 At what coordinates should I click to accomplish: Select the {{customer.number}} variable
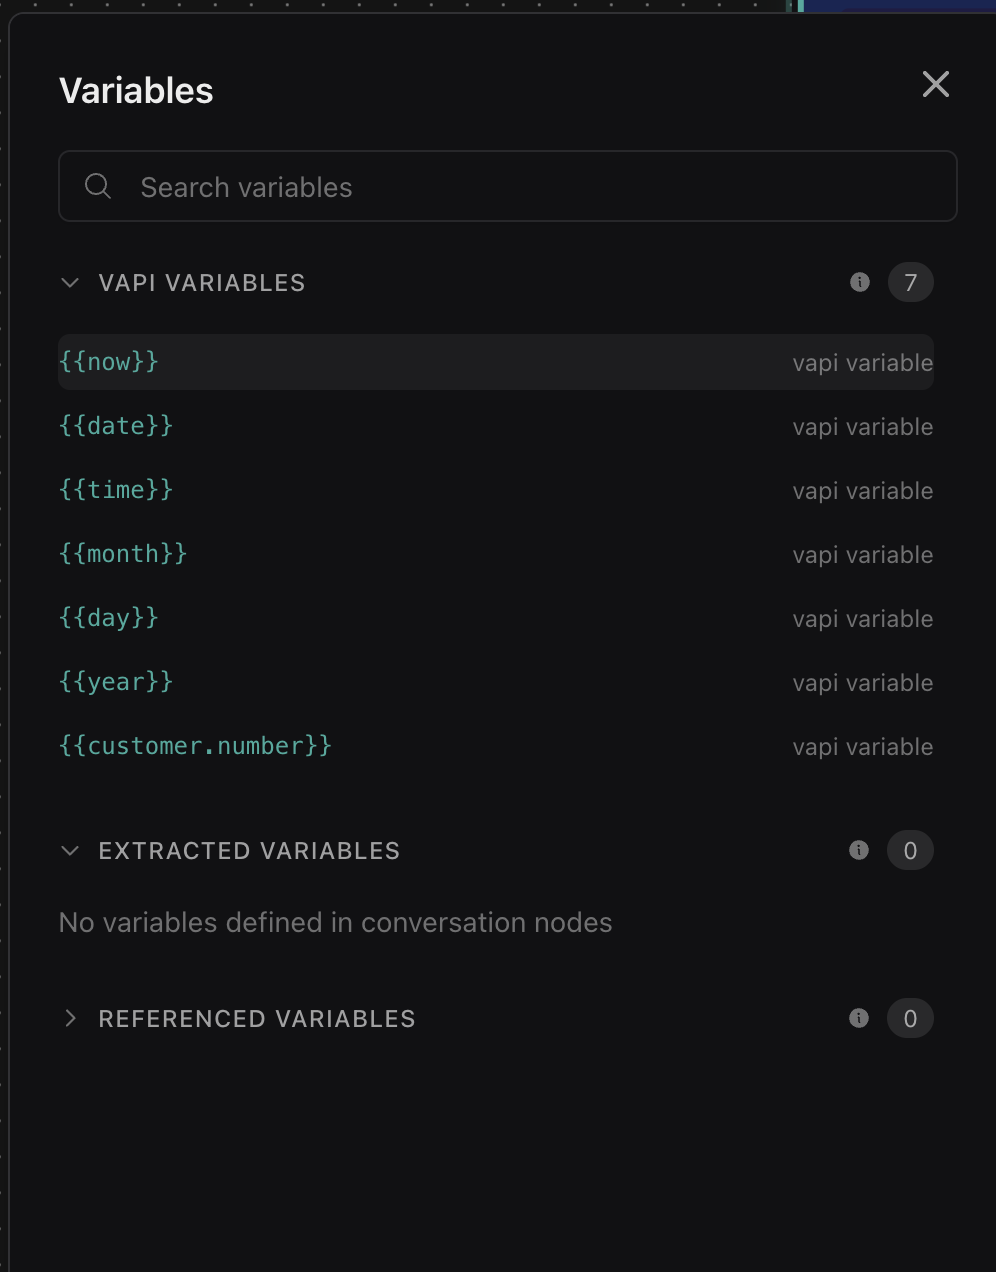pos(195,746)
